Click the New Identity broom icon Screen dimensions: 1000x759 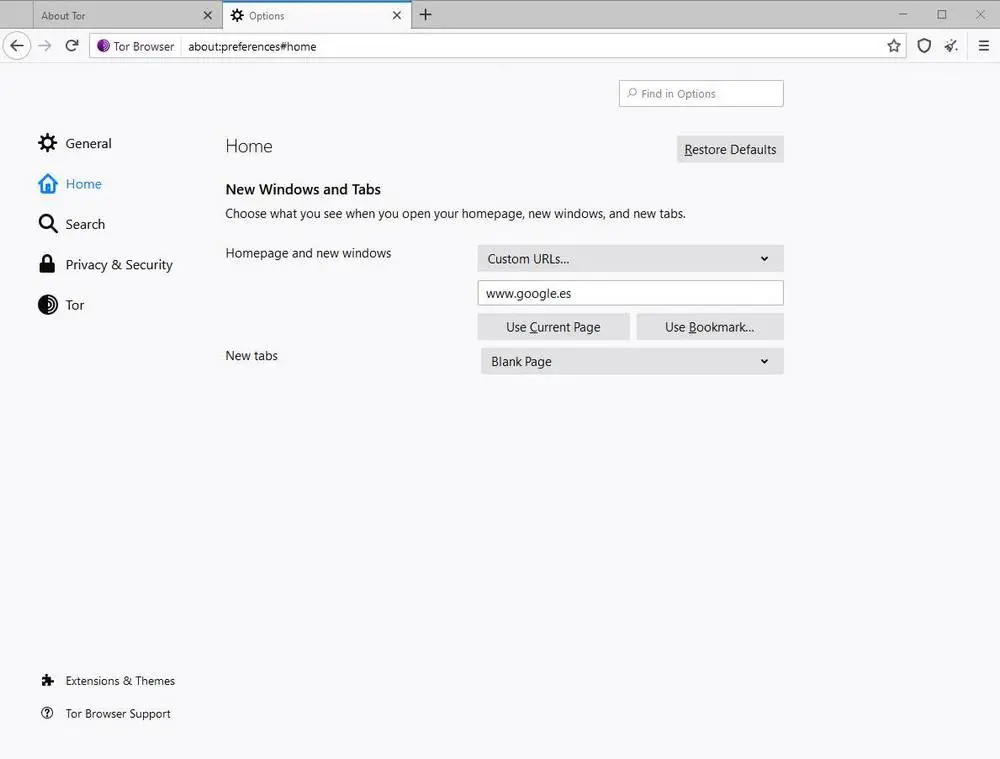click(952, 46)
